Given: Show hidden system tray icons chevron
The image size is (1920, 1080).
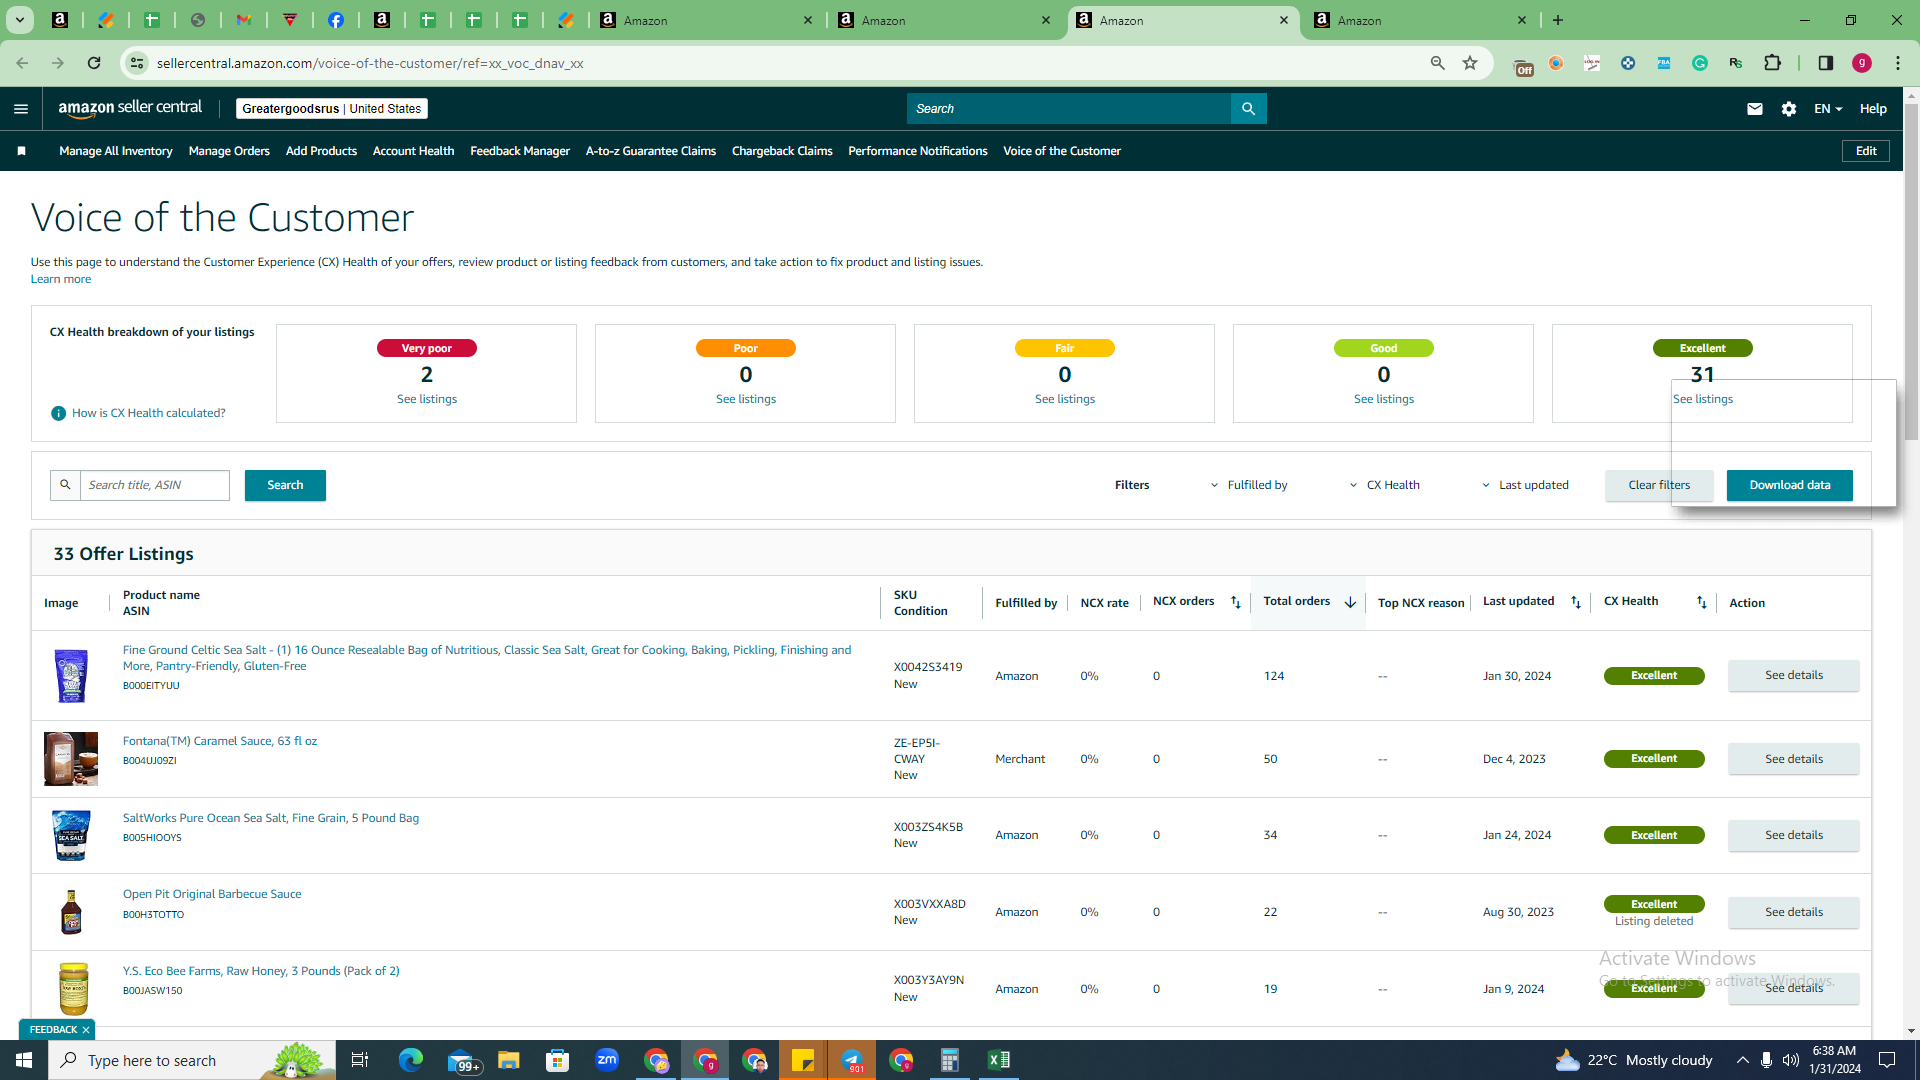Looking at the screenshot, I should (x=1742, y=1060).
